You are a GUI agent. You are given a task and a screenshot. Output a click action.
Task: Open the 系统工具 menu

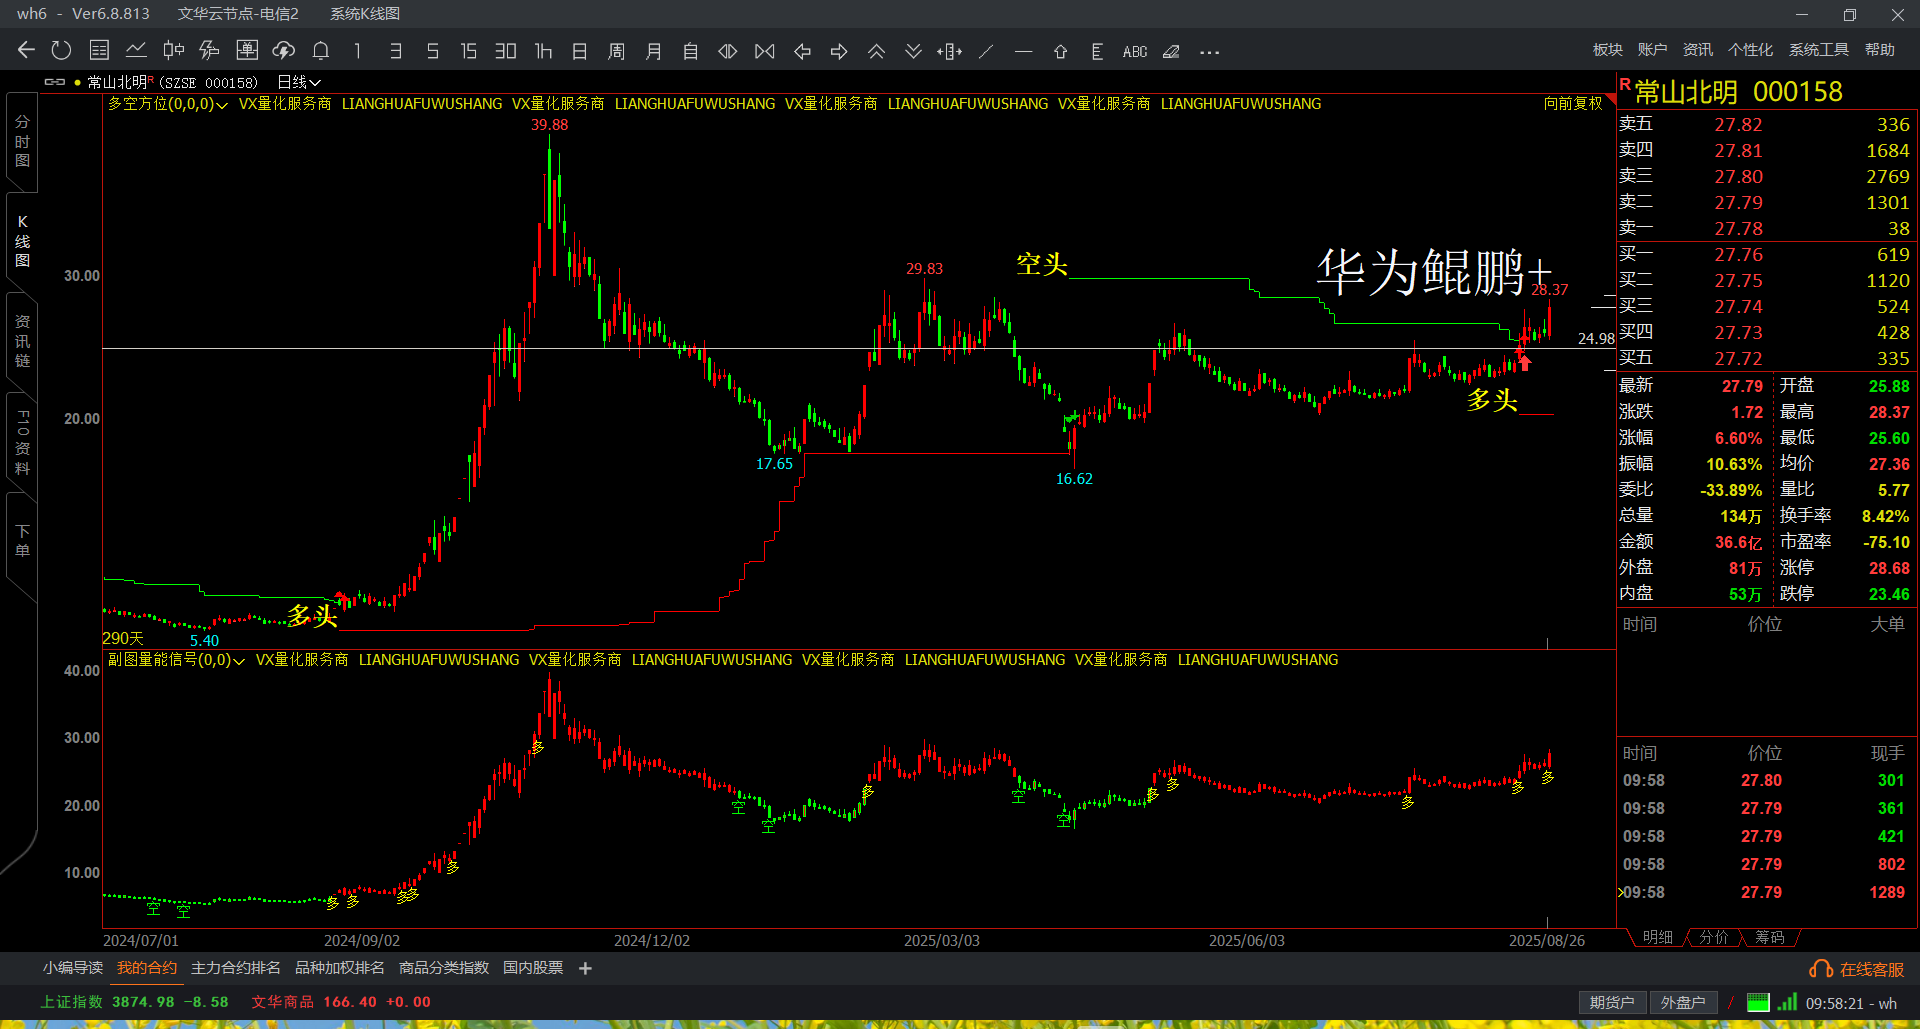click(1819, 50)
